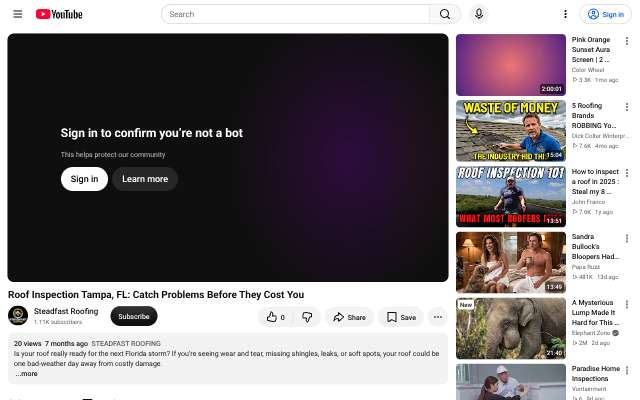Open Learn more about bot confirmation

tap(145, 179)
